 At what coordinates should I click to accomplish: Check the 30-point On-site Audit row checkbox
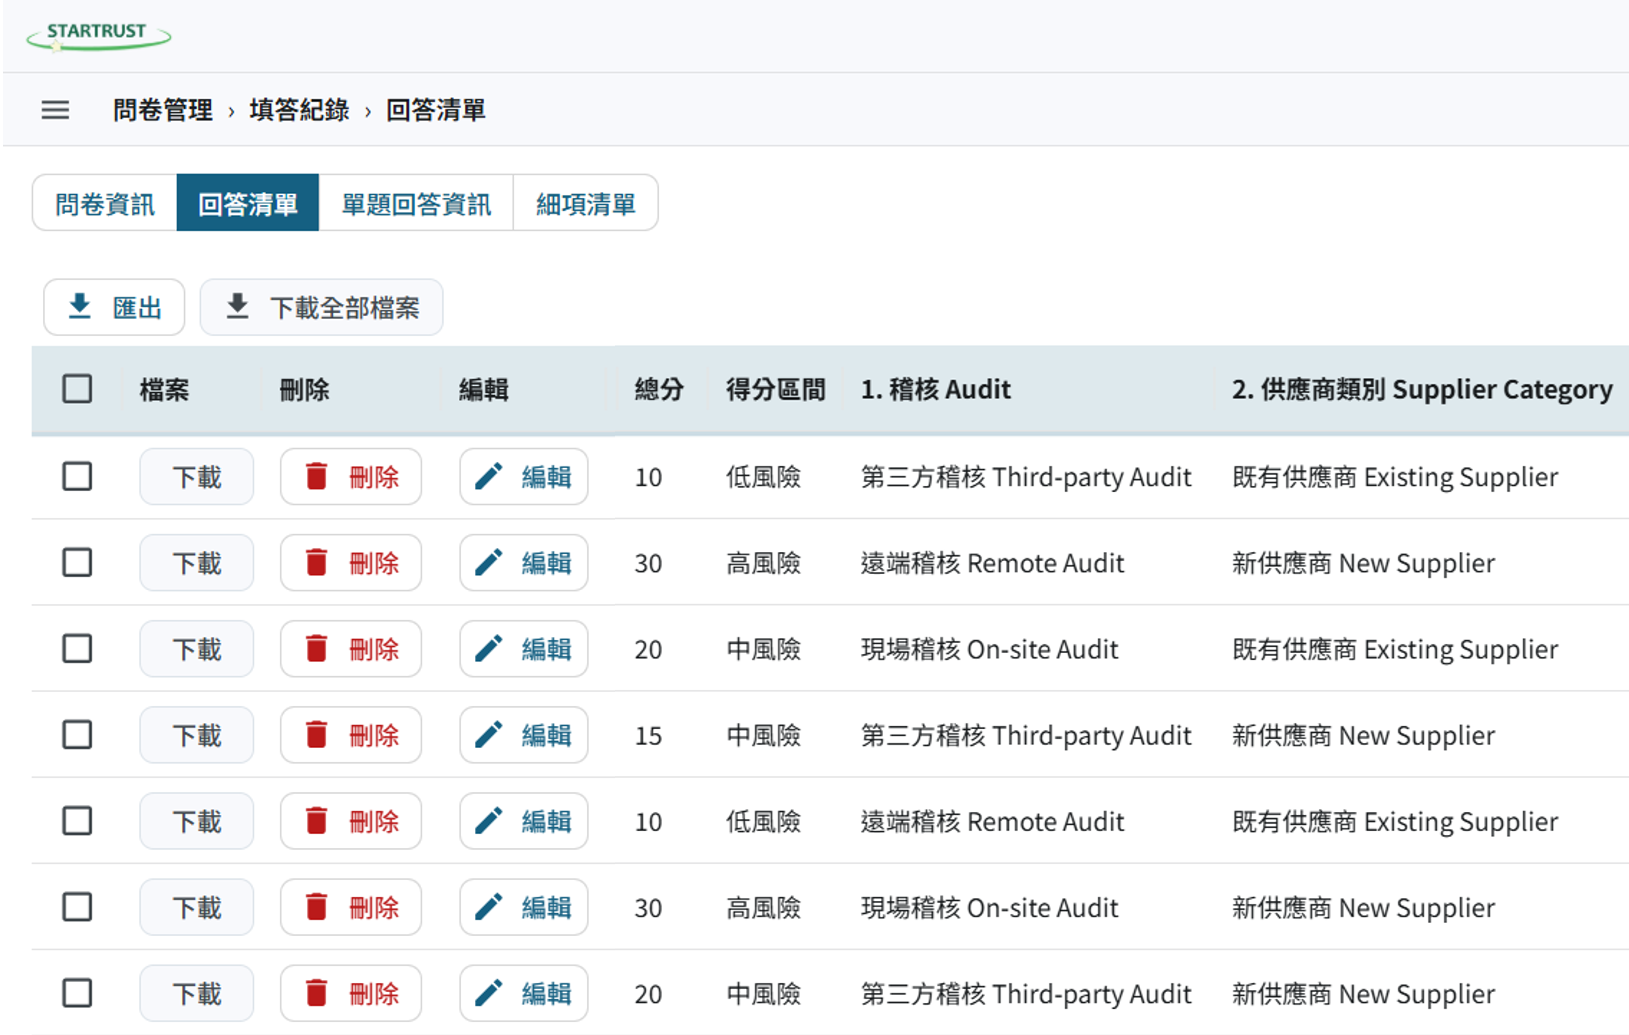77,907
